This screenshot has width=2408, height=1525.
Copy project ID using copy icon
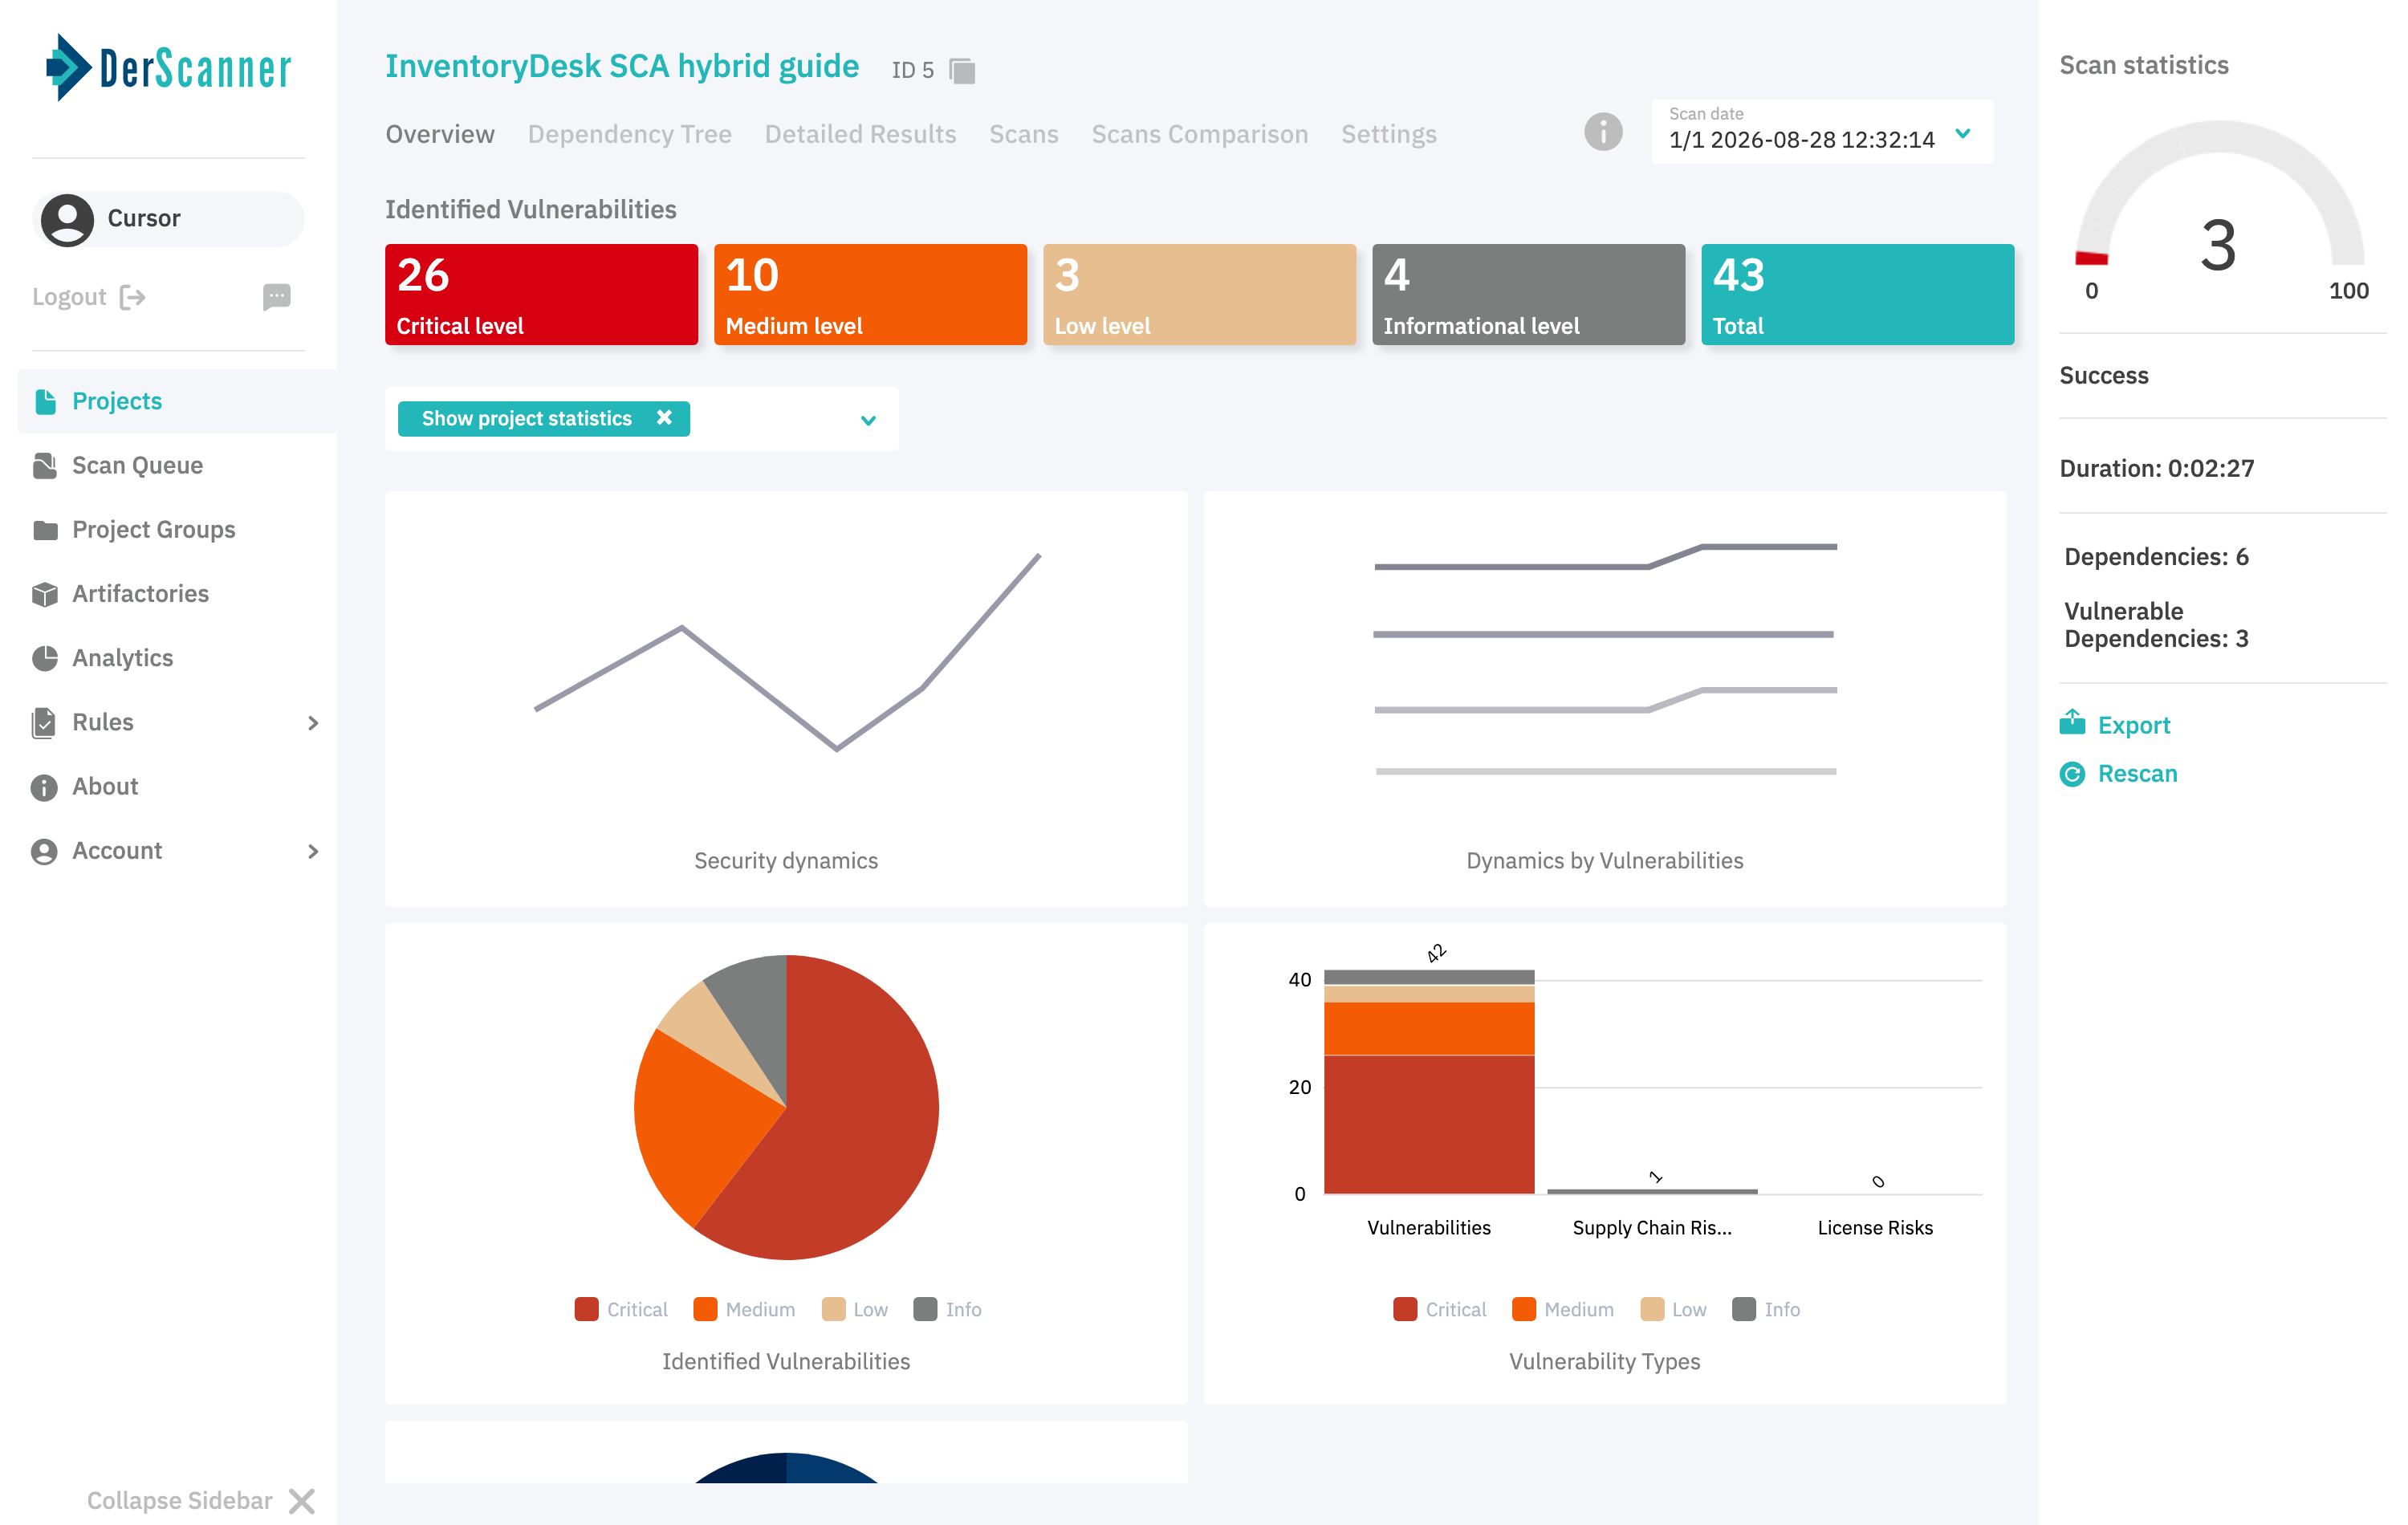tap(962, 71)
